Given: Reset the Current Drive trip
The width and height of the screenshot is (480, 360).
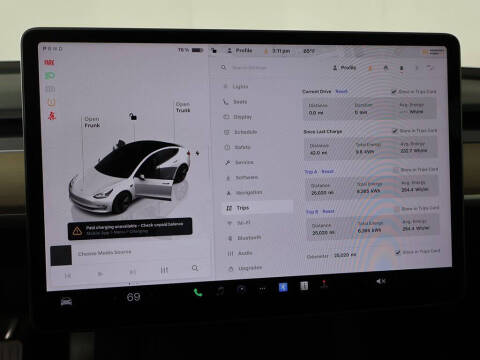Looking at the screenshot, I should pyautogui.click(x=341, y=91).
